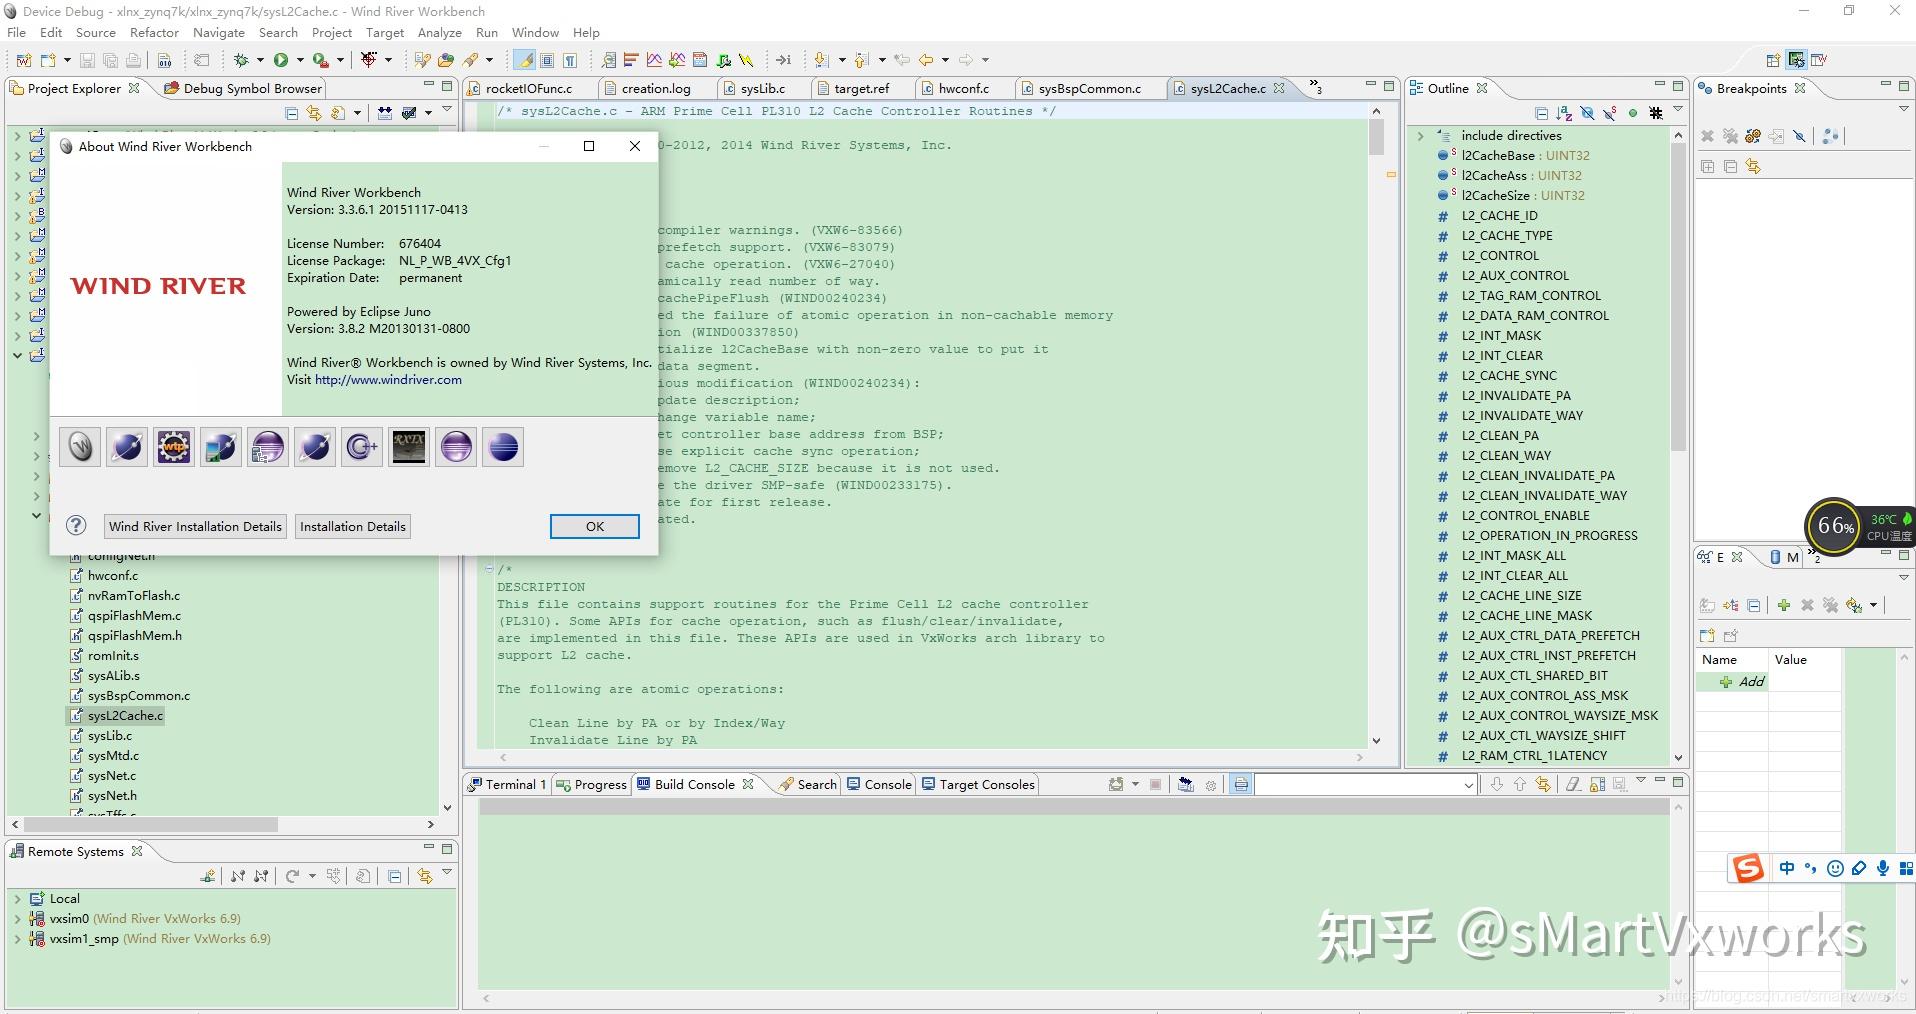Skip all breakpoints in the Breakpoints panel

(x=1798, y=136)
